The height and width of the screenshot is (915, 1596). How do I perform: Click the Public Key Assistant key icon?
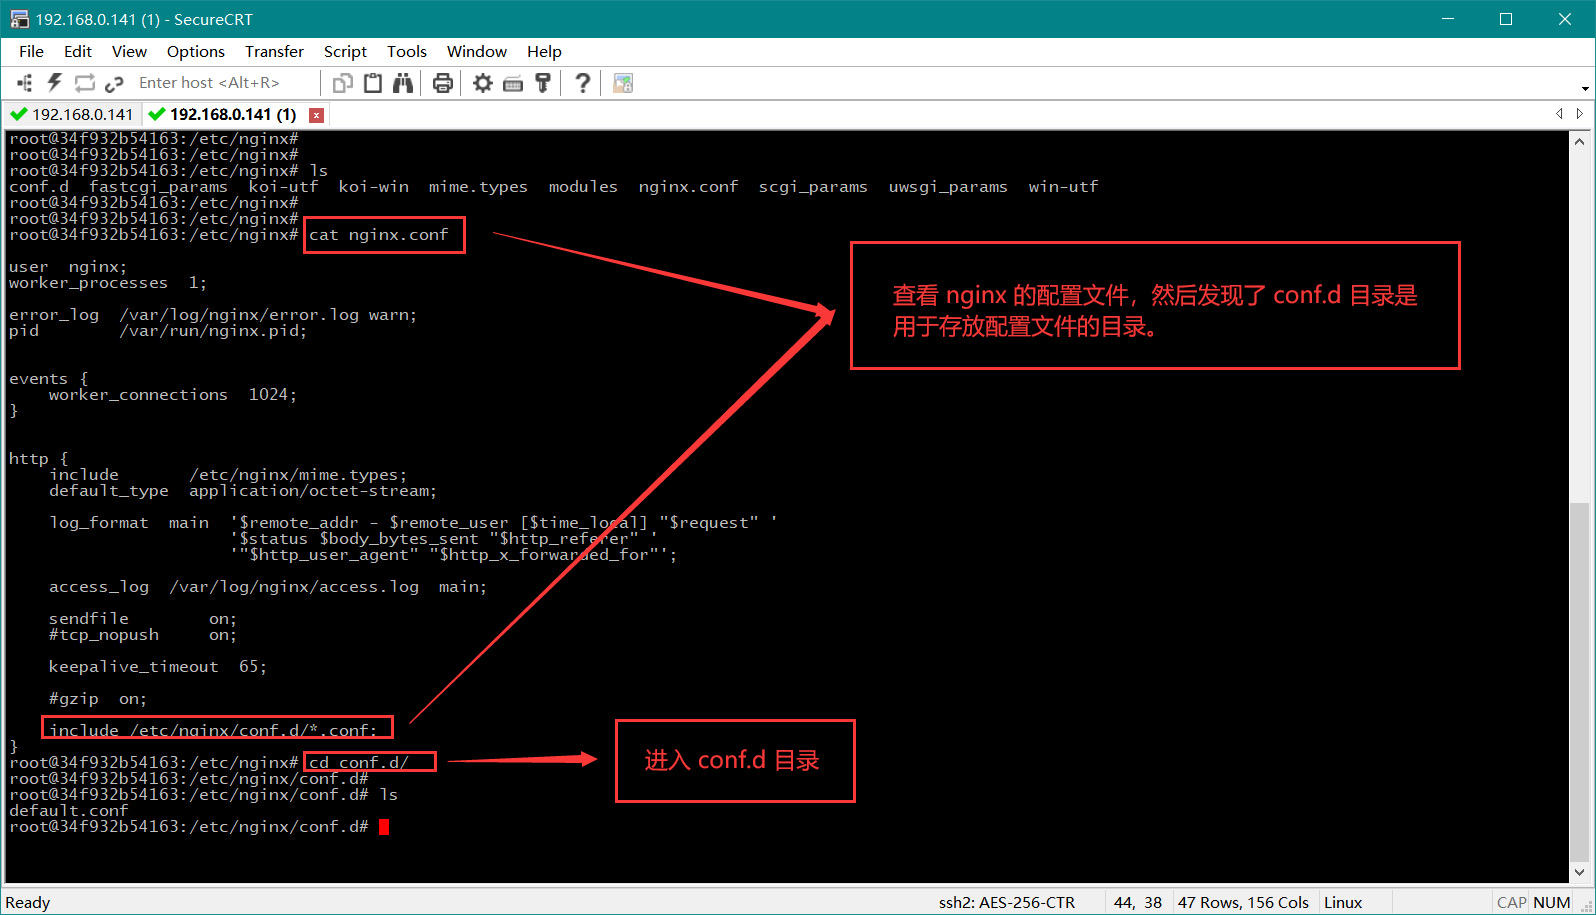543,83
